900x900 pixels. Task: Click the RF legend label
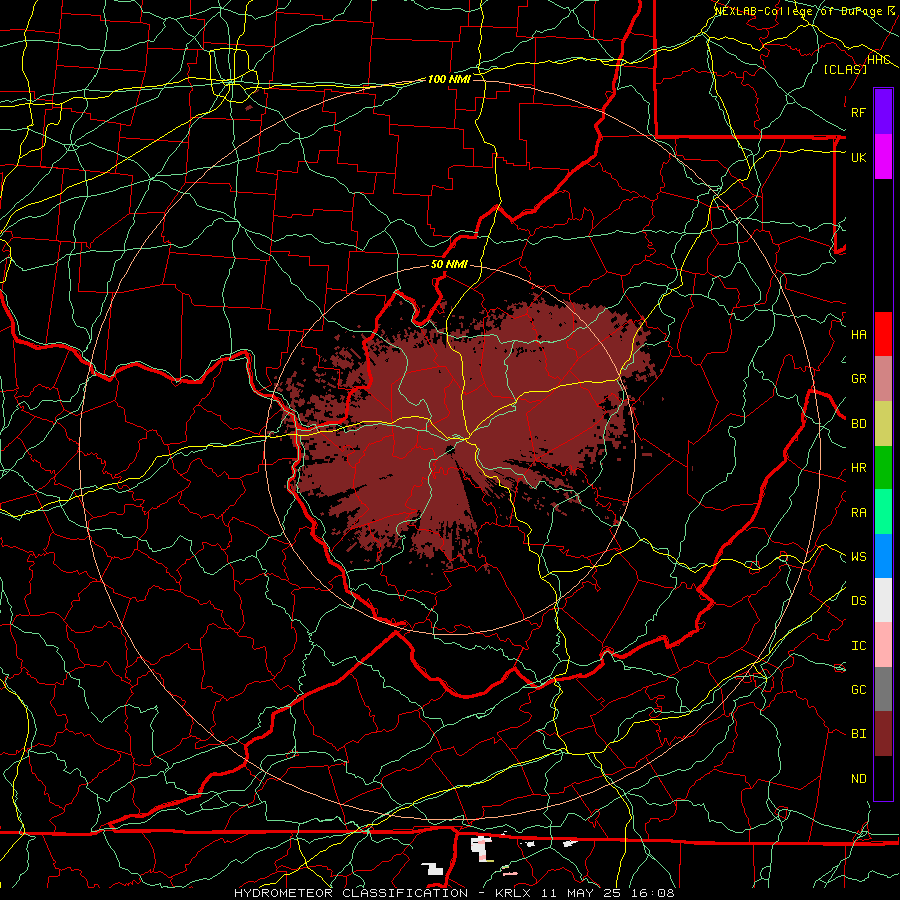pos(858,112)
